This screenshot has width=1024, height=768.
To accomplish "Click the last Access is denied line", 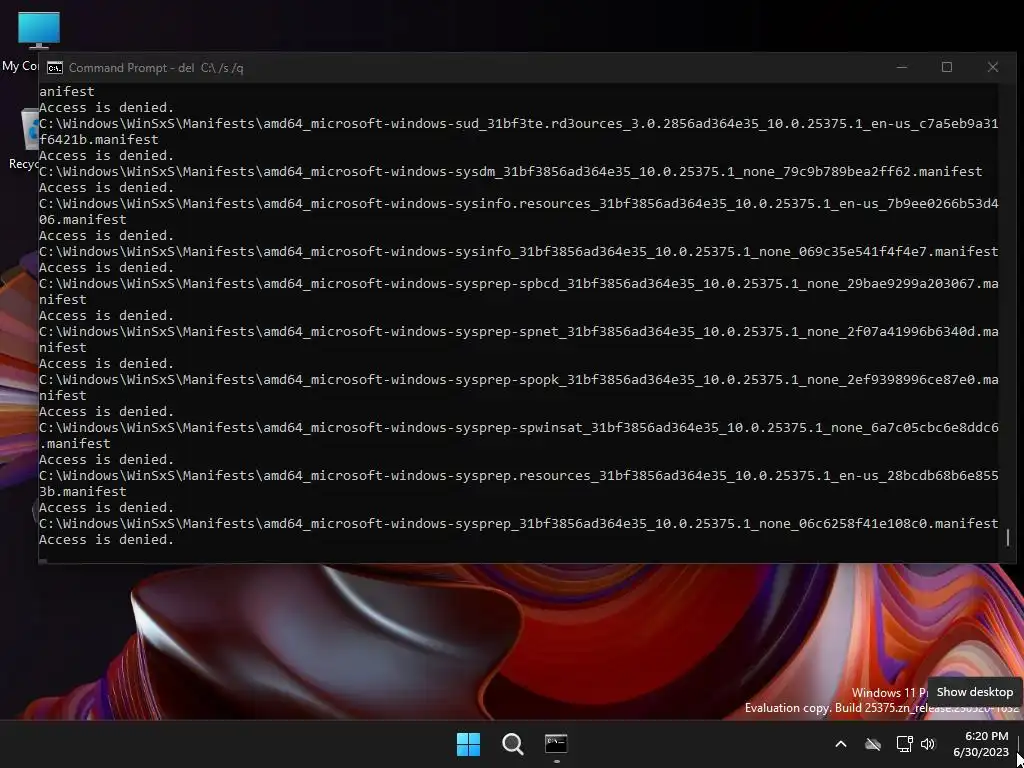I will tap(106, 539).
